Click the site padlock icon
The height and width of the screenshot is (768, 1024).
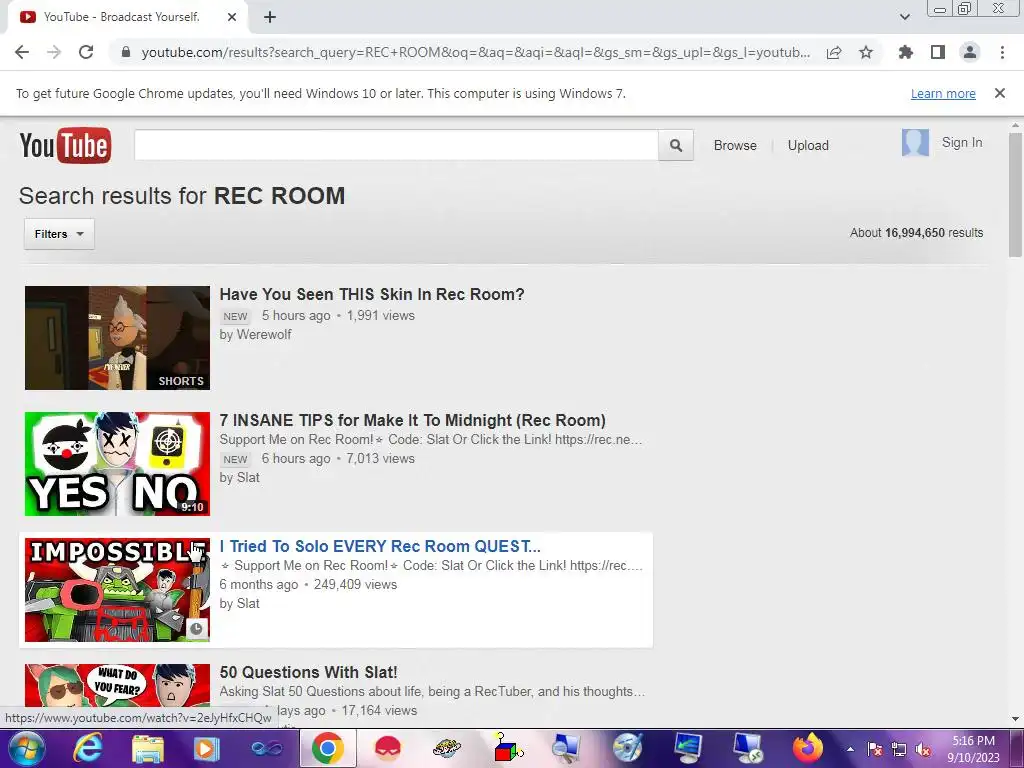126,52
